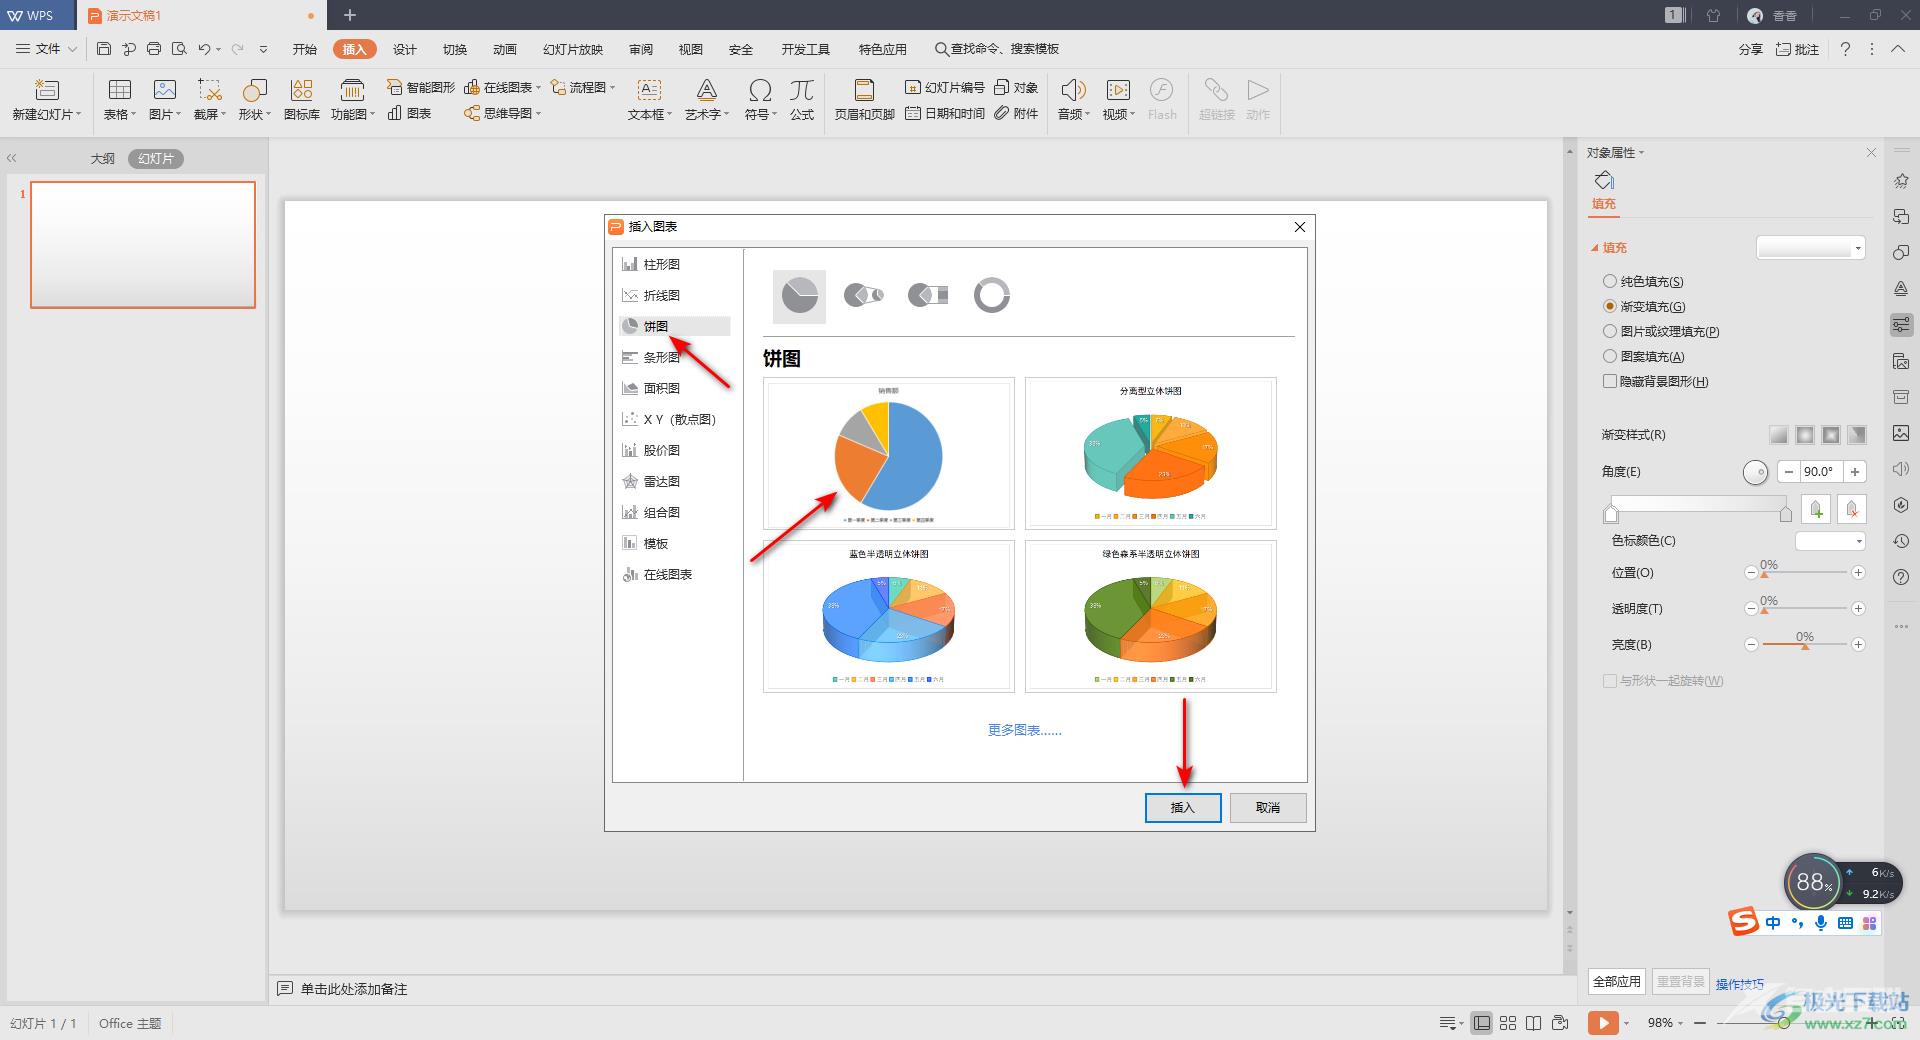Click the 取消 cancel button
The width and height of the screenshot is (1920, 1040).
point(1268,808)
